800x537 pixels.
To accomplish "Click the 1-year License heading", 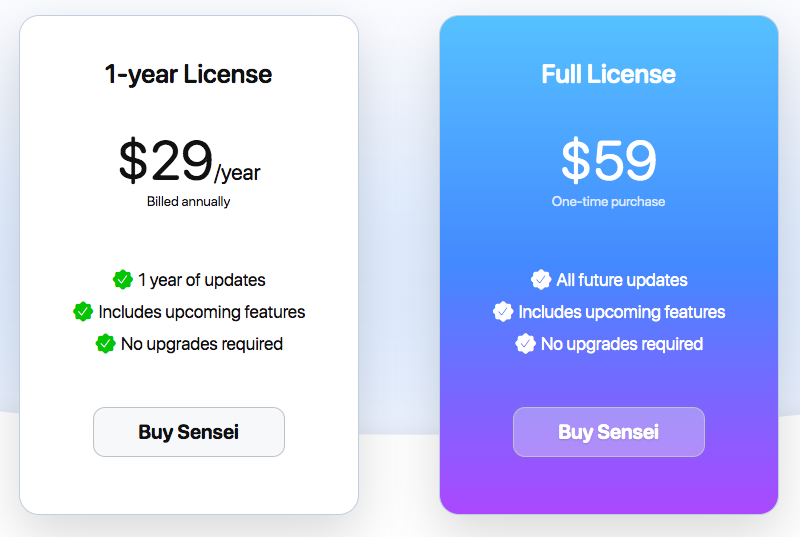I will pyautogui.click(x=188, y=74).
